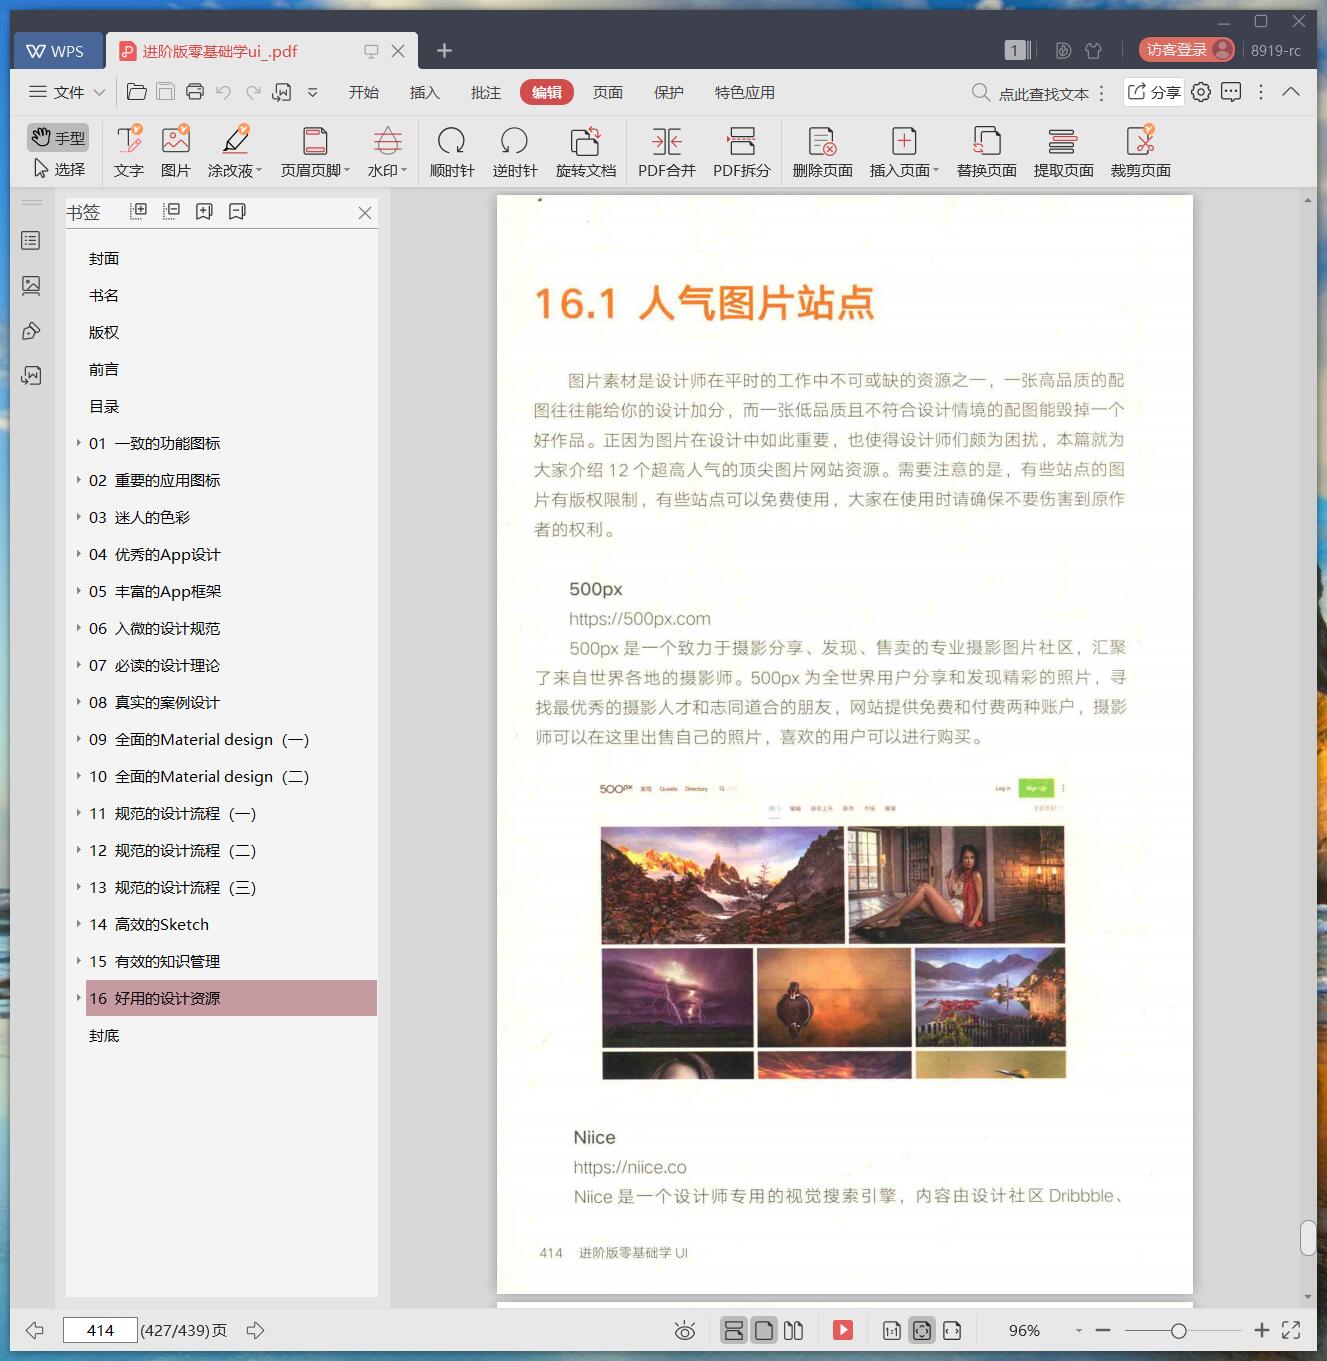Open the outline list icon in left sidebar
This screenshot has height=1361, width=1327.
coord(31,241)
